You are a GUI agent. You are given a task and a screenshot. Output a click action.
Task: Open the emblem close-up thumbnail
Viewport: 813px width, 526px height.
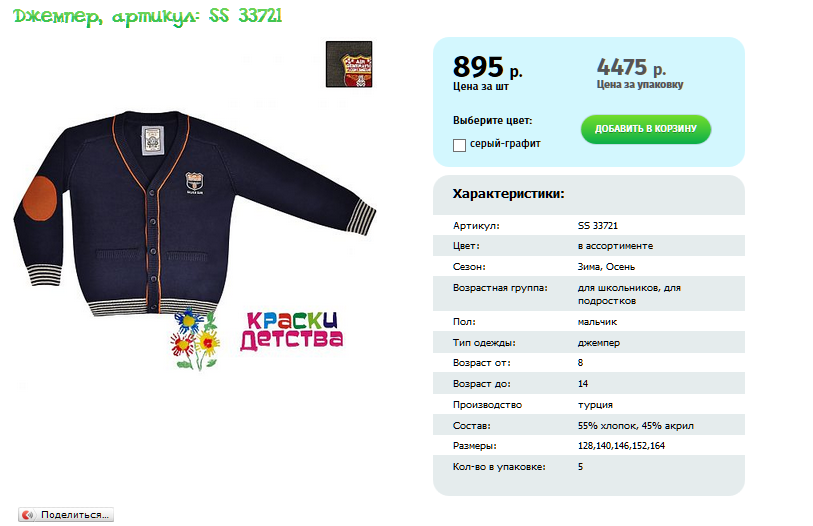[349, 64]
